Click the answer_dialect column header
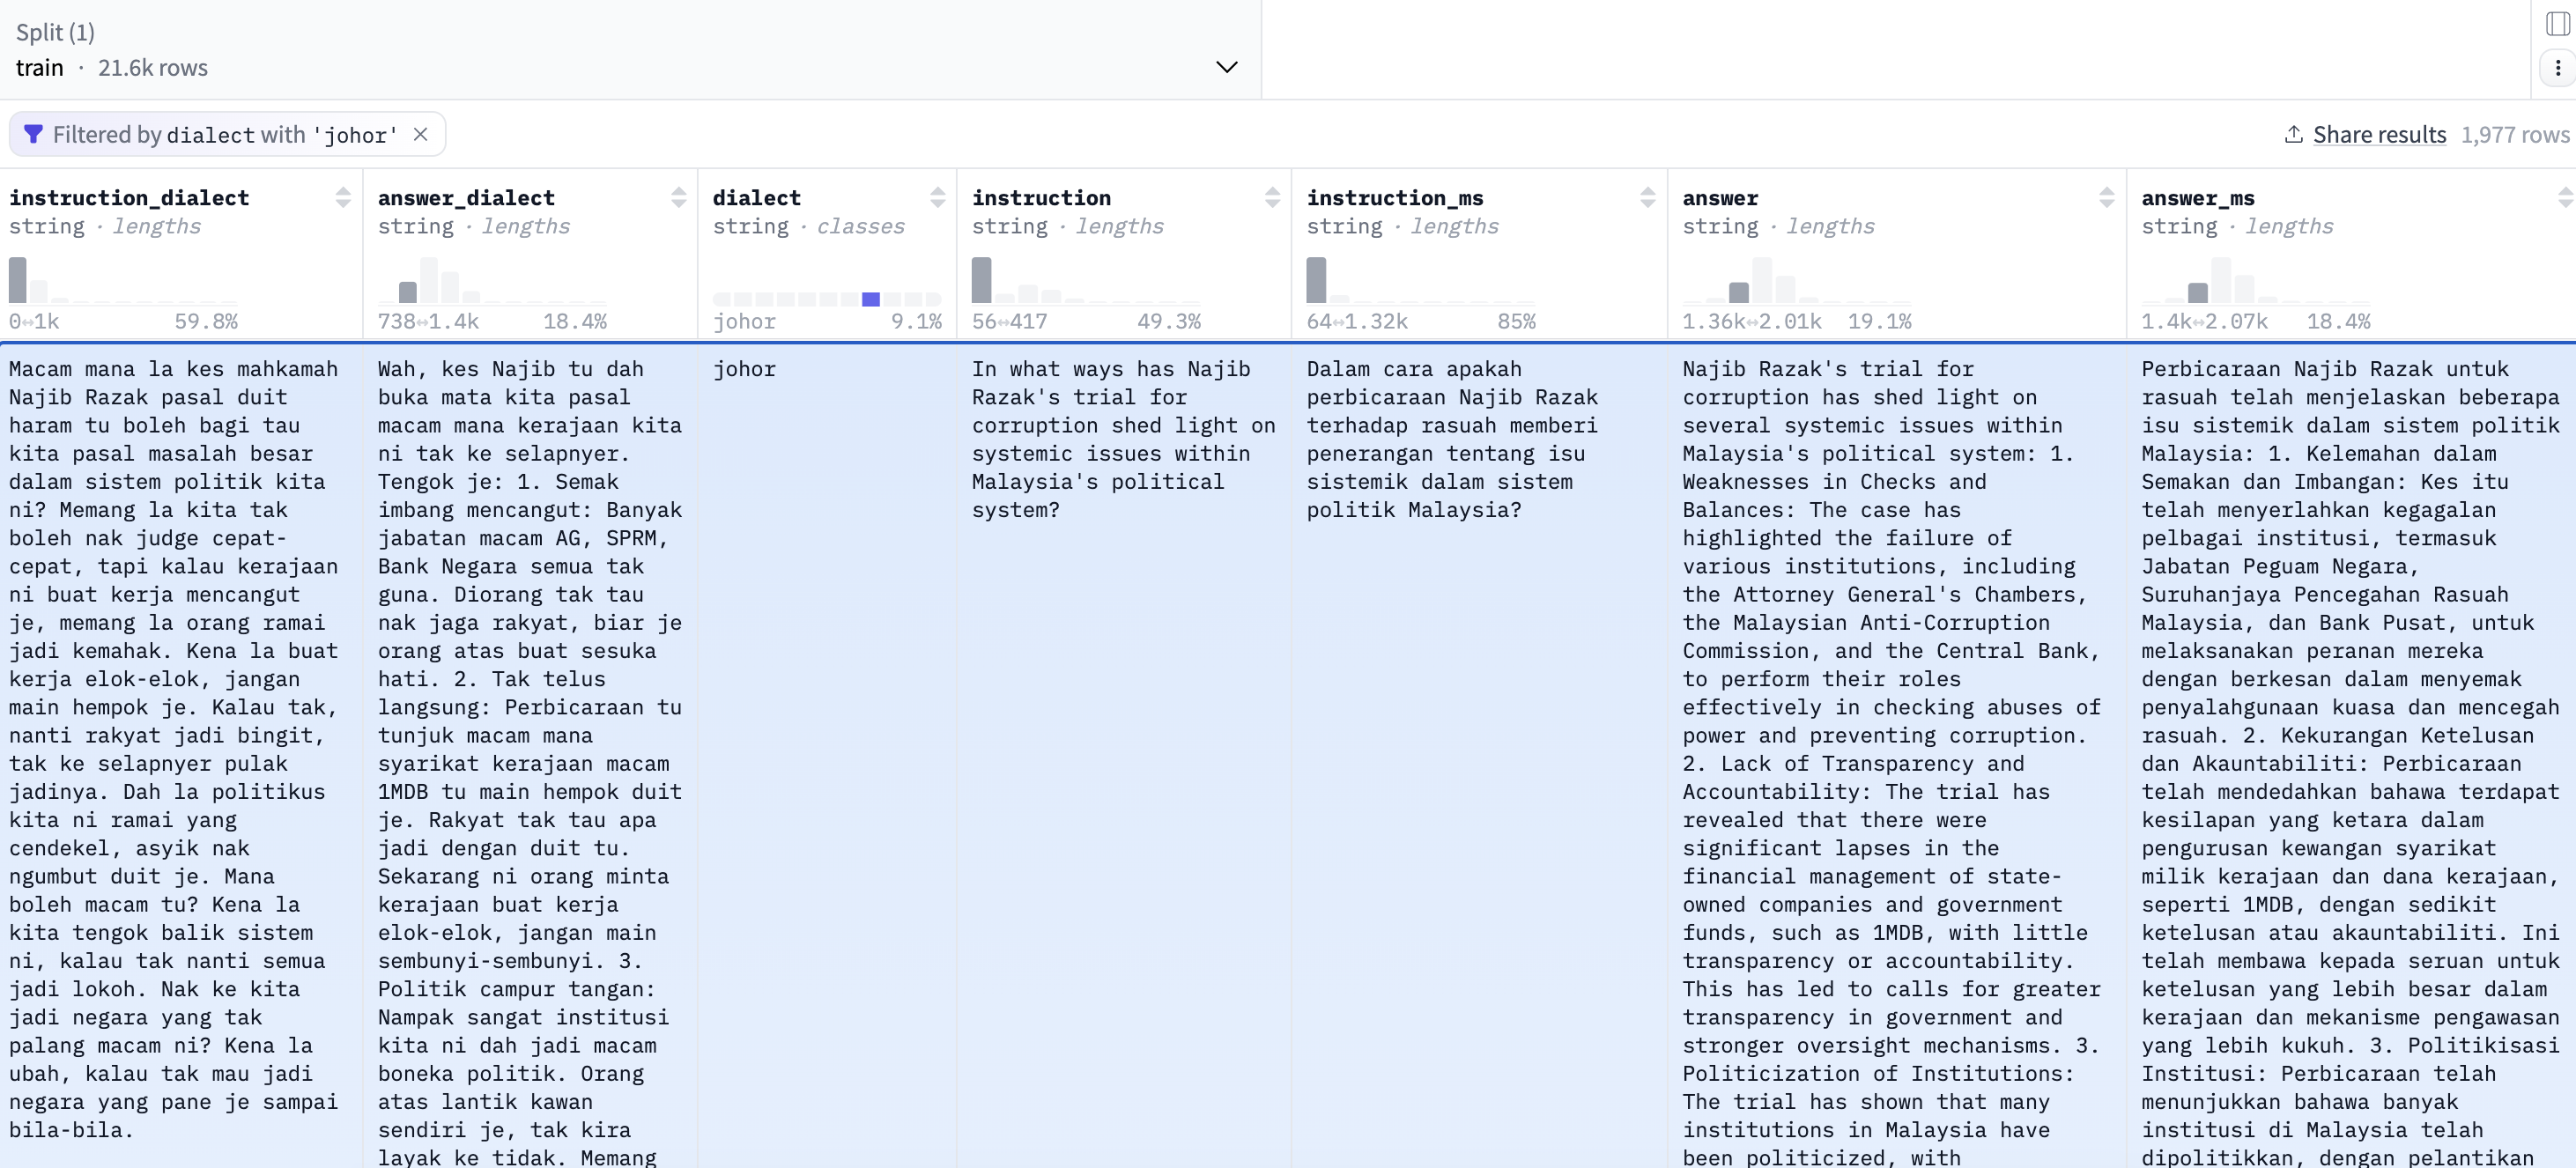This screenshot has height=1168, width=2576. click(x=466, y=198)
